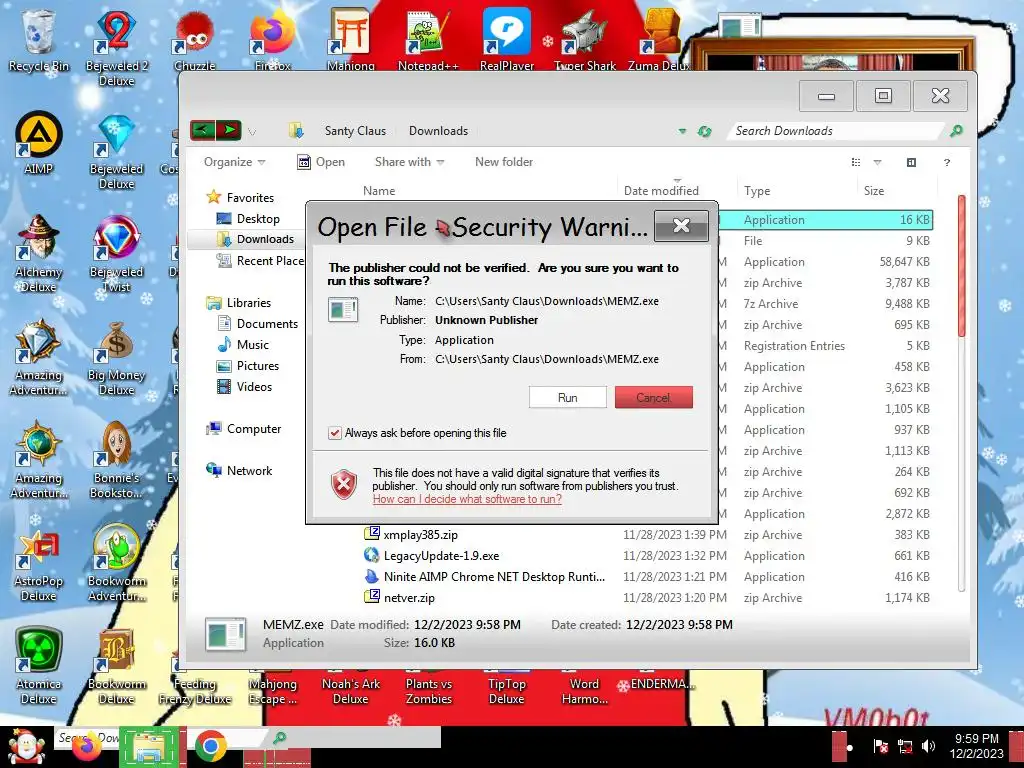Sort by the Type column header
This screenshot has height=768, width=1024.
click(757, 191)
